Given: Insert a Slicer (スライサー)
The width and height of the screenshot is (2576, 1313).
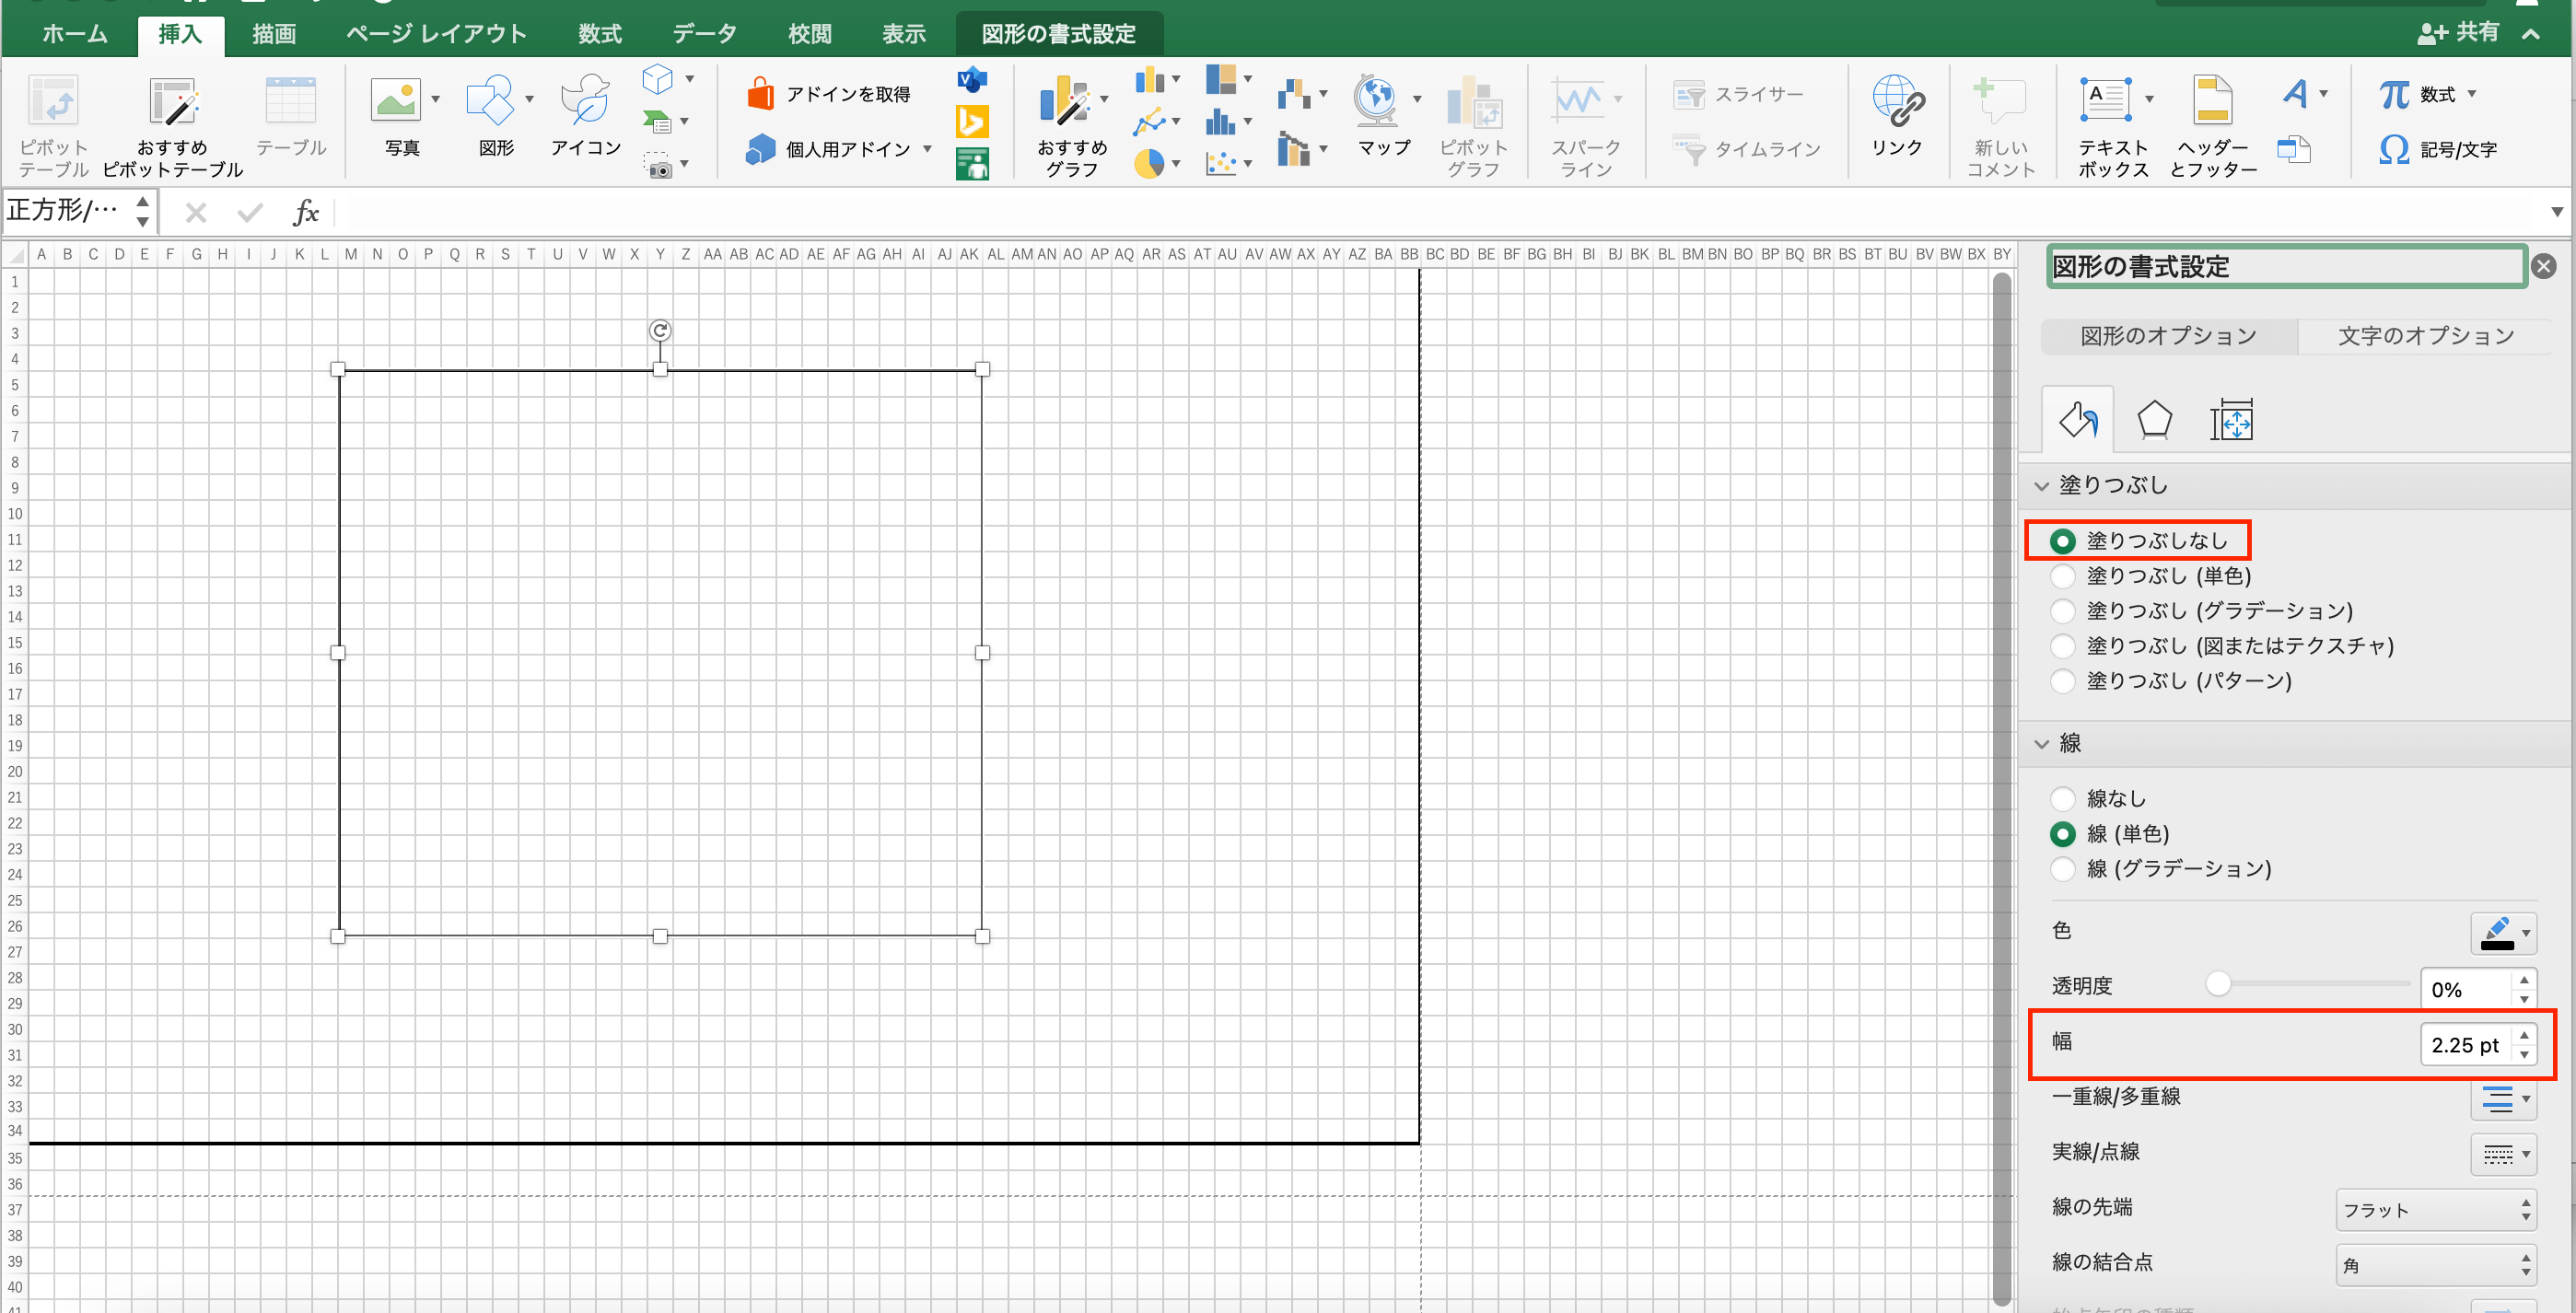Looking at the screenshot, I should [1738, 94].
